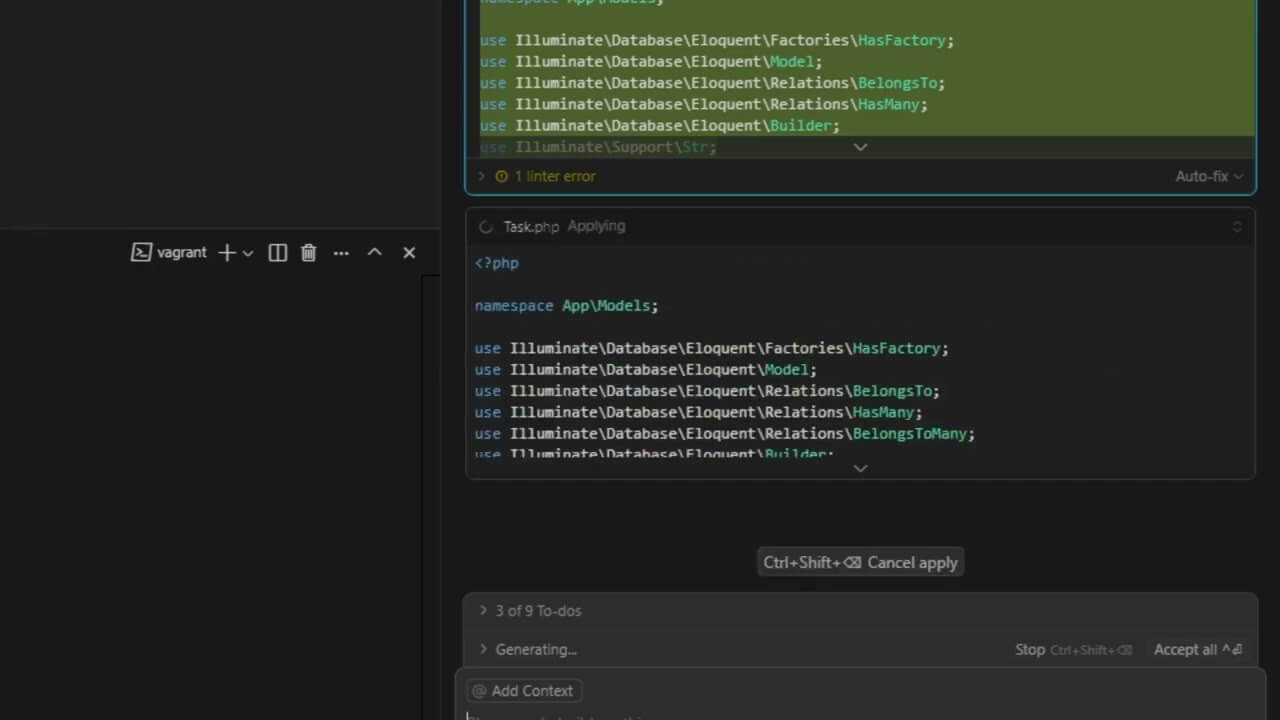Kill terminal using the trash icon
The height and width of the screenshot is (720, 1280).
(308, 253)
